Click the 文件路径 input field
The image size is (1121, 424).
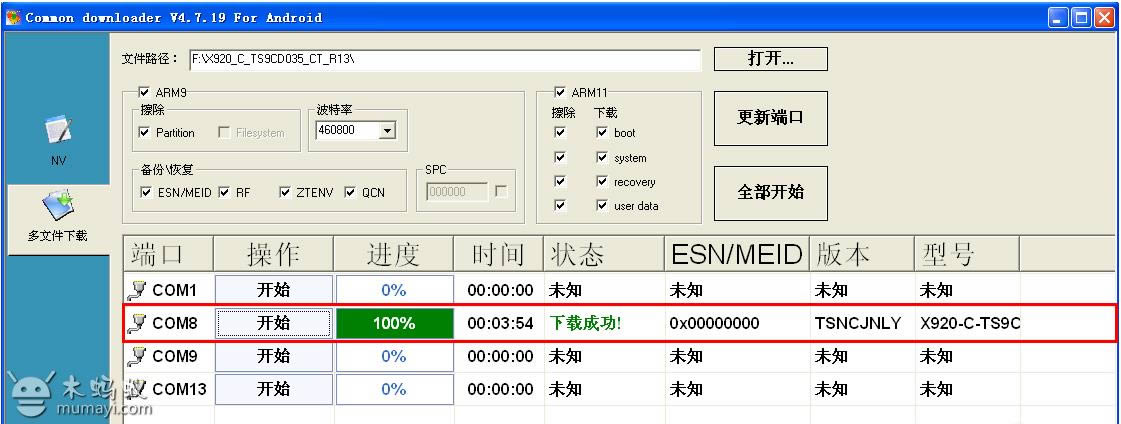(444, 60)
